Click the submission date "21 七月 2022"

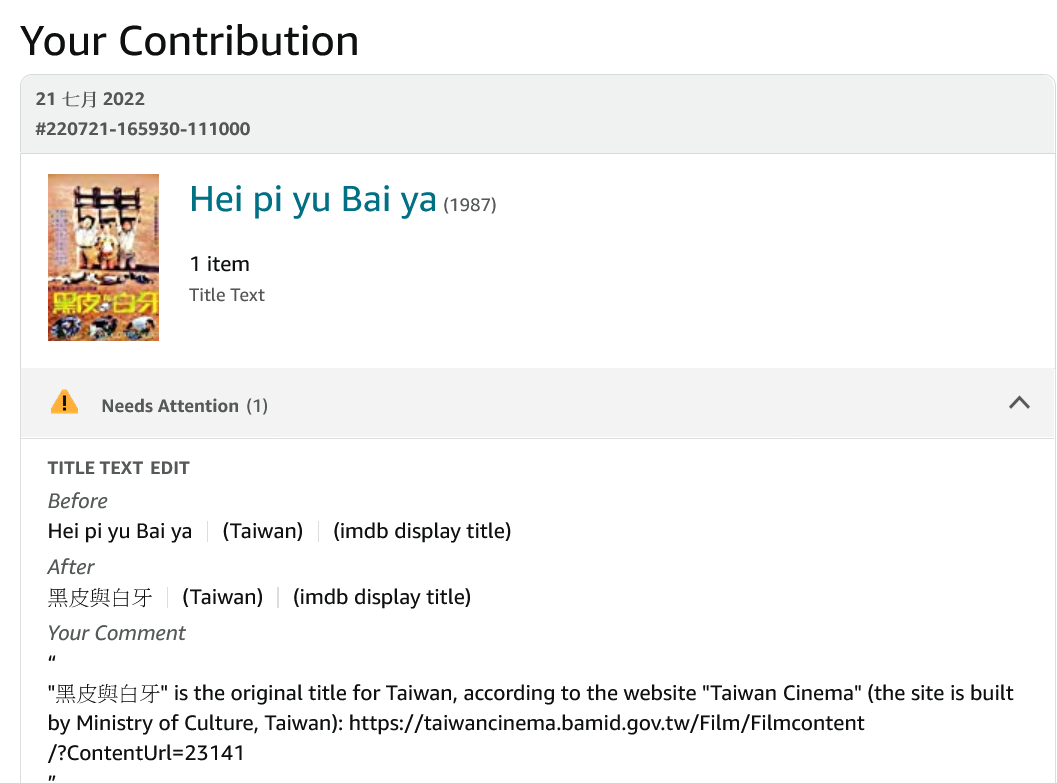pos(90,99)
